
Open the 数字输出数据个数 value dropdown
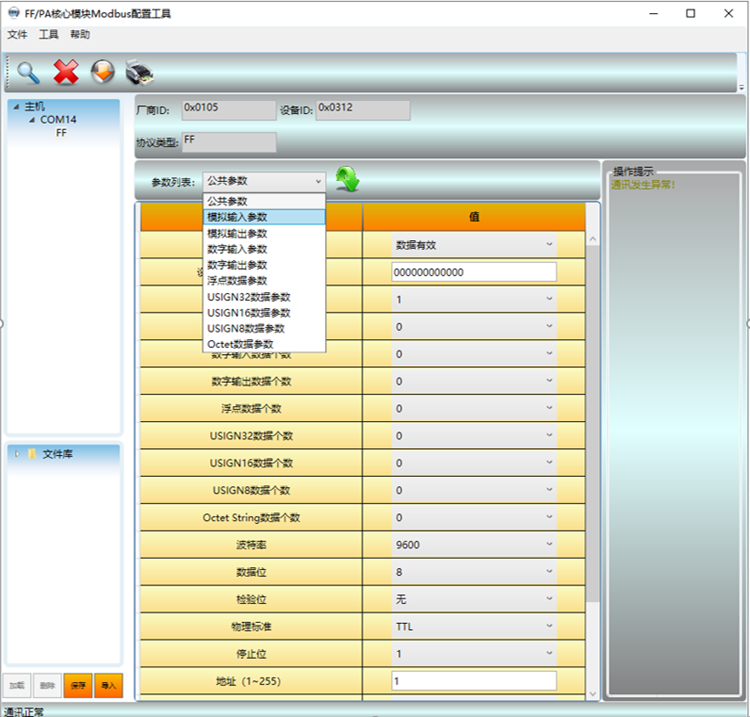click(474, 381)
